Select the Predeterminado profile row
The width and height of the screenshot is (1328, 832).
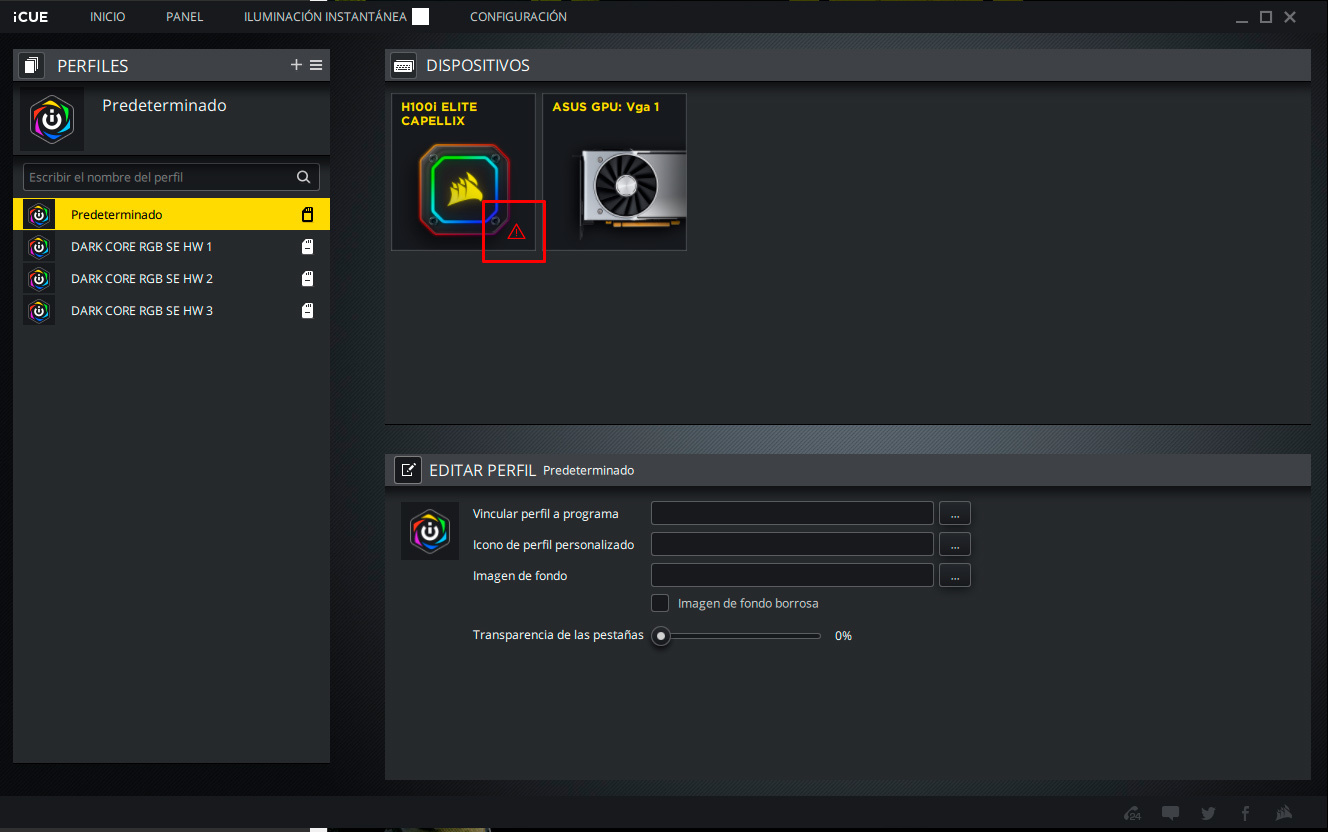[x=171, y=214]
